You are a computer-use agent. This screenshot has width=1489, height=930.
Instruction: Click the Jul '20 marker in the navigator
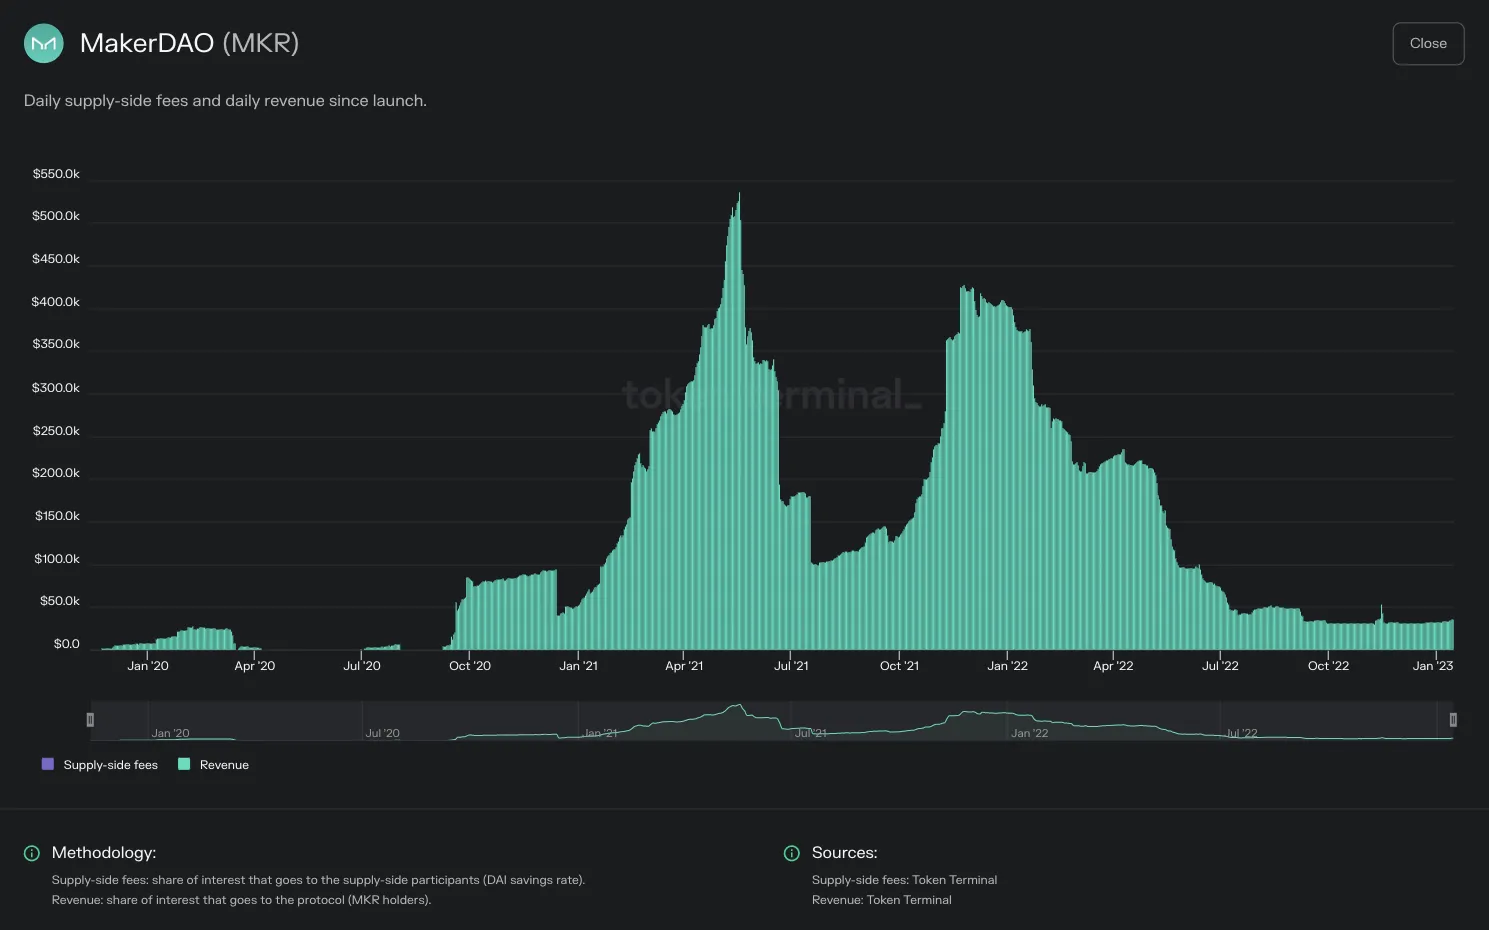pos(382,733)
